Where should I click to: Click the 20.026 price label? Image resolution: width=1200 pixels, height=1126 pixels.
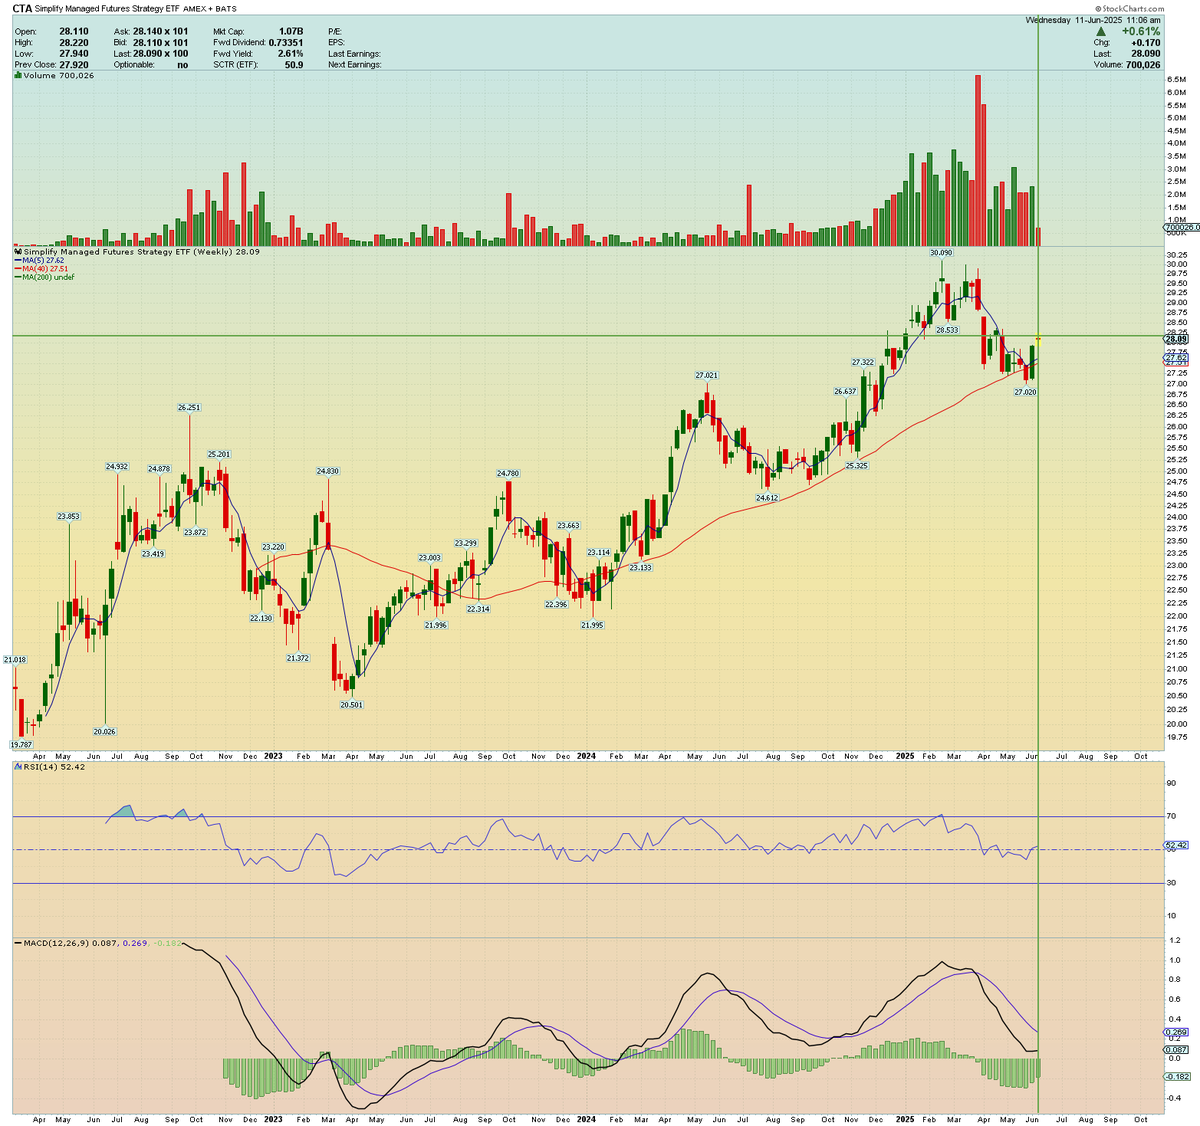(105, 731)
